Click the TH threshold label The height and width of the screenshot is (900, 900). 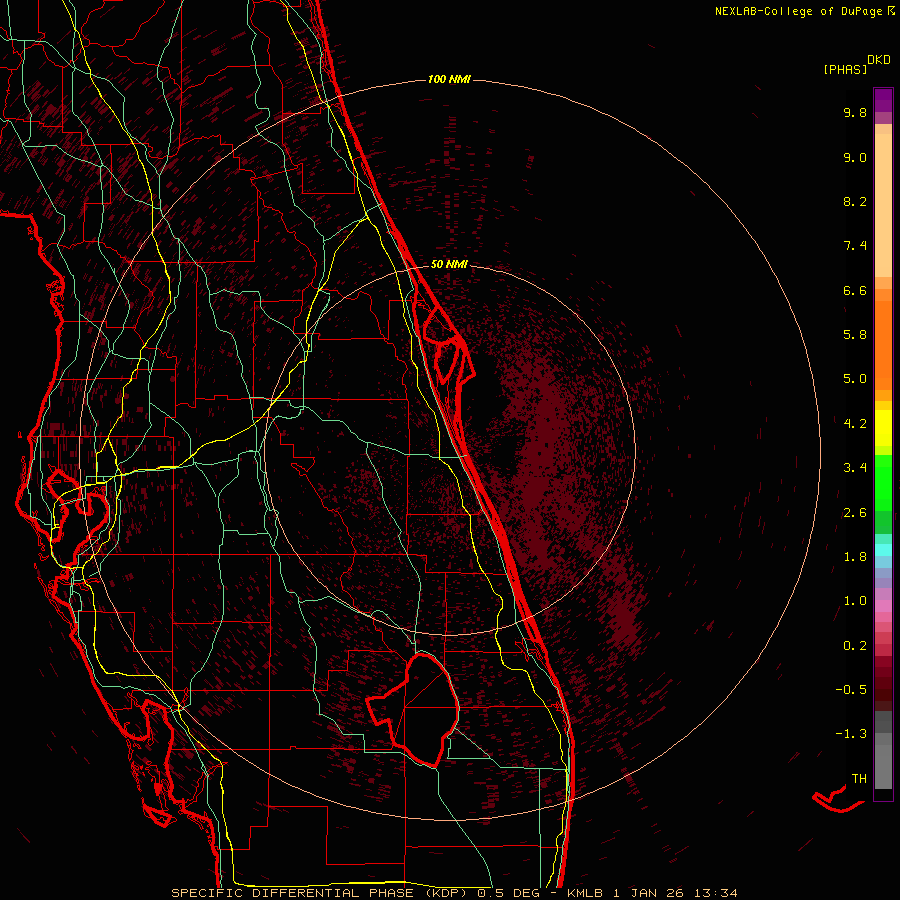coord(859,779)
